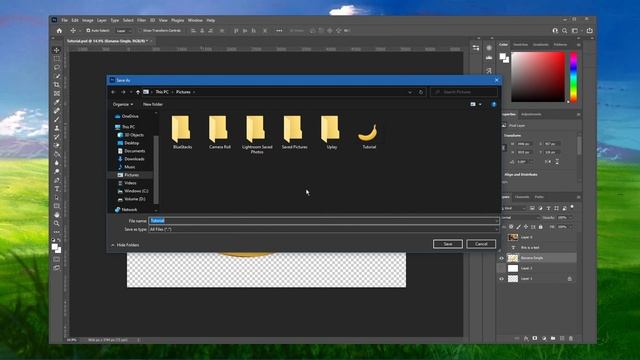The image size is (640, 360).
Task: Click the three-dots more options in options bar
Action: [279, 31]
